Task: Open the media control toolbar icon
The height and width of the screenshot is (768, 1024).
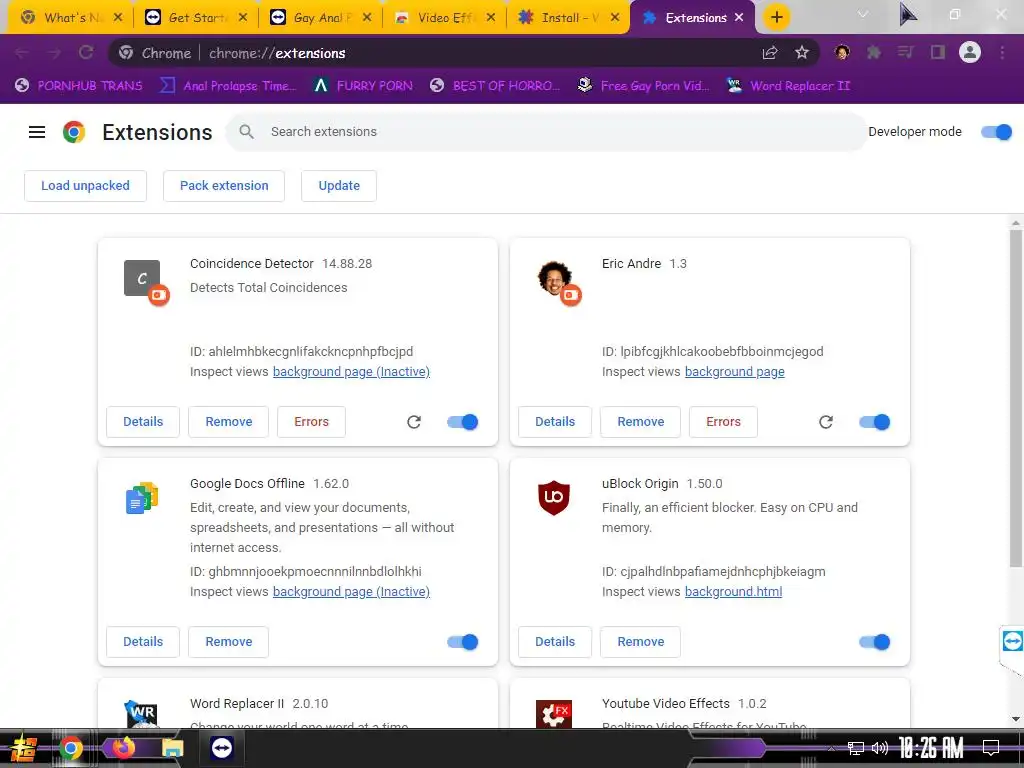Action: click(905, 52)
